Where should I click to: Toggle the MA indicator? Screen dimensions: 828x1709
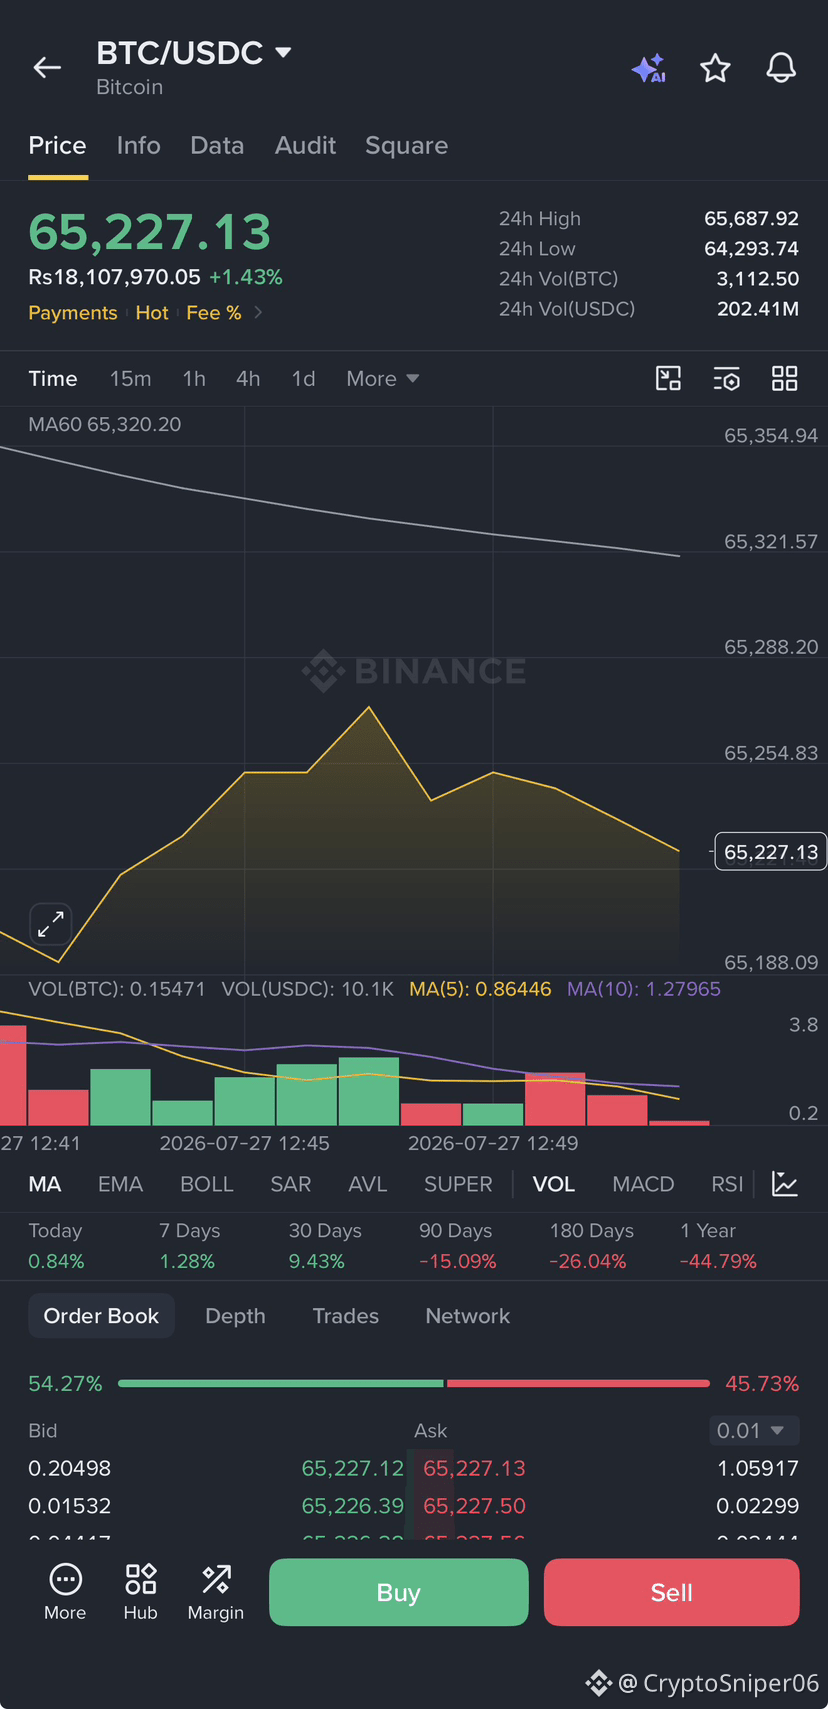[x=45, y=1184]
